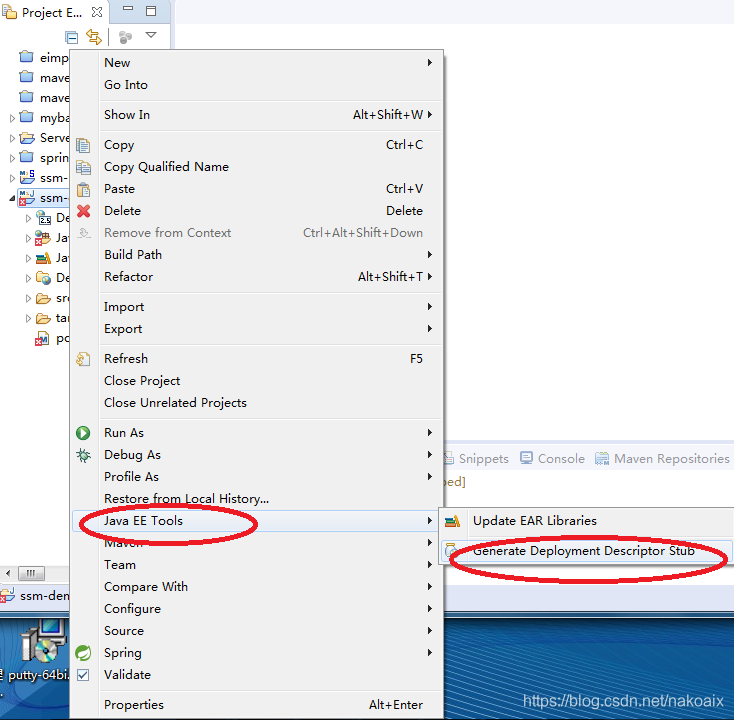Open the Compare With submenu
The image size is (734, 720).
257,587
